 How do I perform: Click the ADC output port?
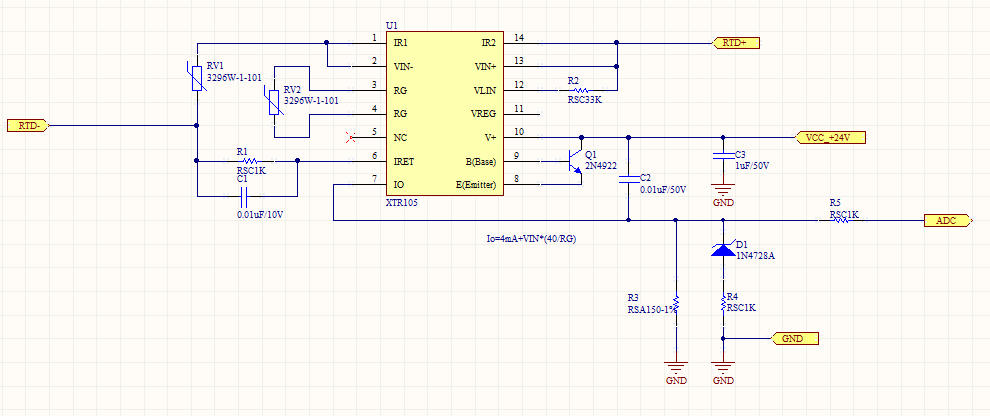(x=948, y=220)
